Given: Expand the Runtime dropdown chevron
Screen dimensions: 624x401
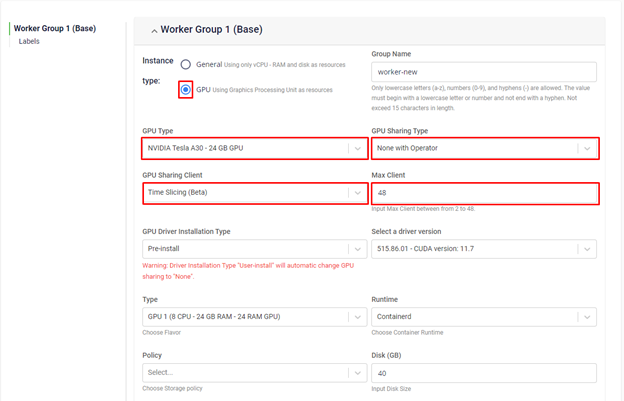Looking at the screenshot, I should coord(587,317).
